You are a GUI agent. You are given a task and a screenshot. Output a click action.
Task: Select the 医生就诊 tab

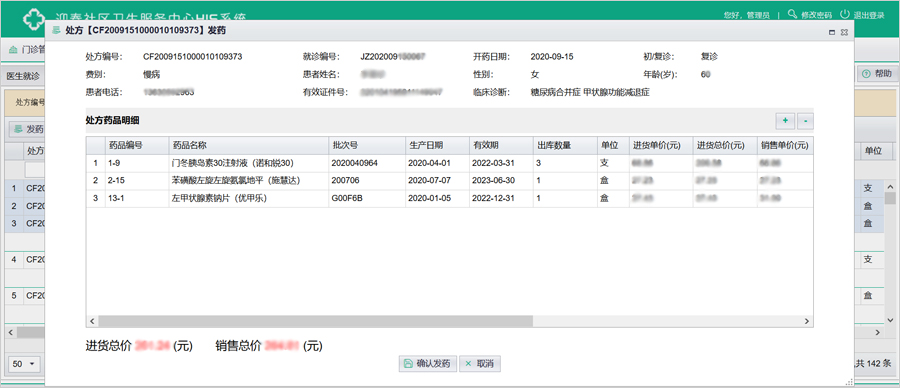pyautogui.click(x=23, y=76)
